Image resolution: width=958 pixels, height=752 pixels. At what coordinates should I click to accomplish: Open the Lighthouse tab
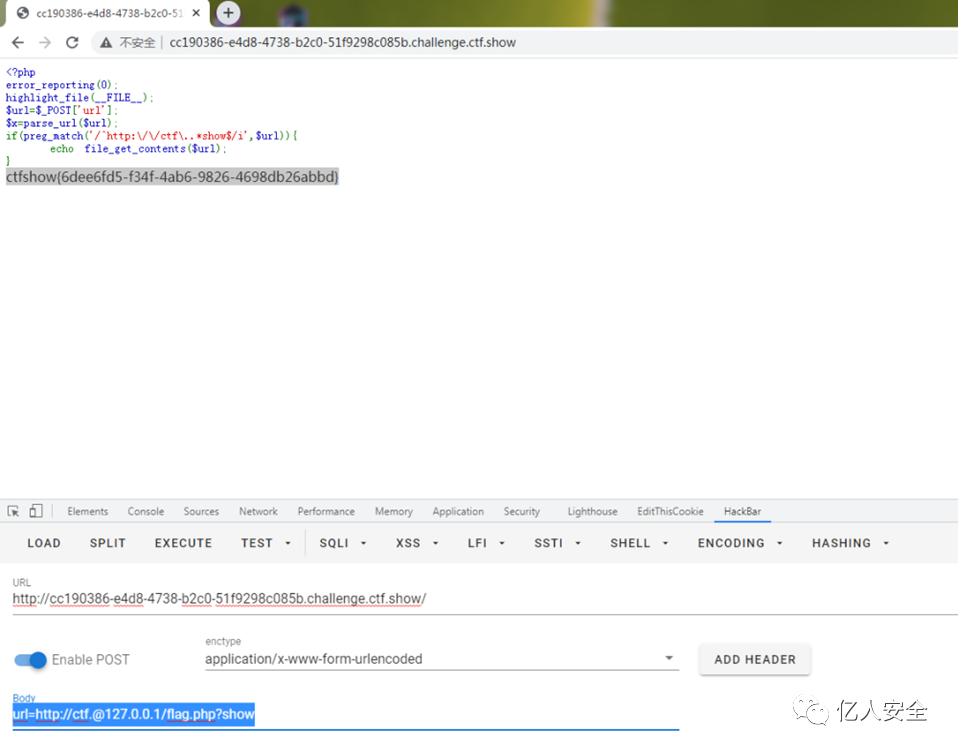592,511
